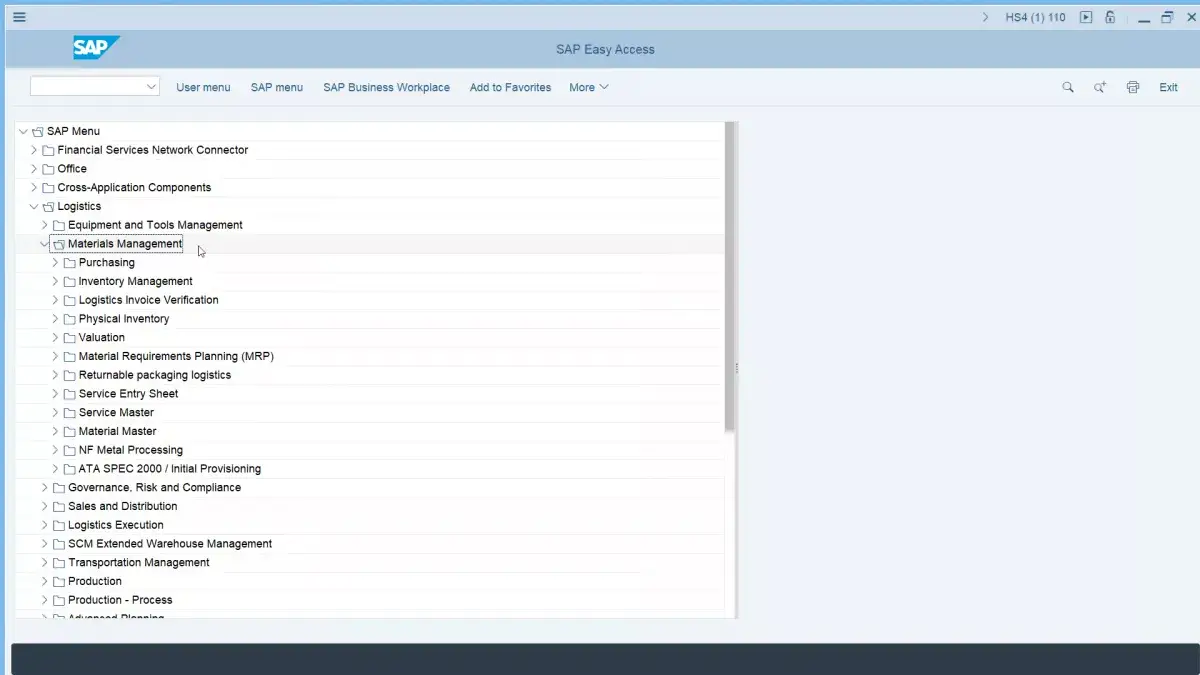Select the Production tree label
1200x675 pixels.
tap(95, 581)
